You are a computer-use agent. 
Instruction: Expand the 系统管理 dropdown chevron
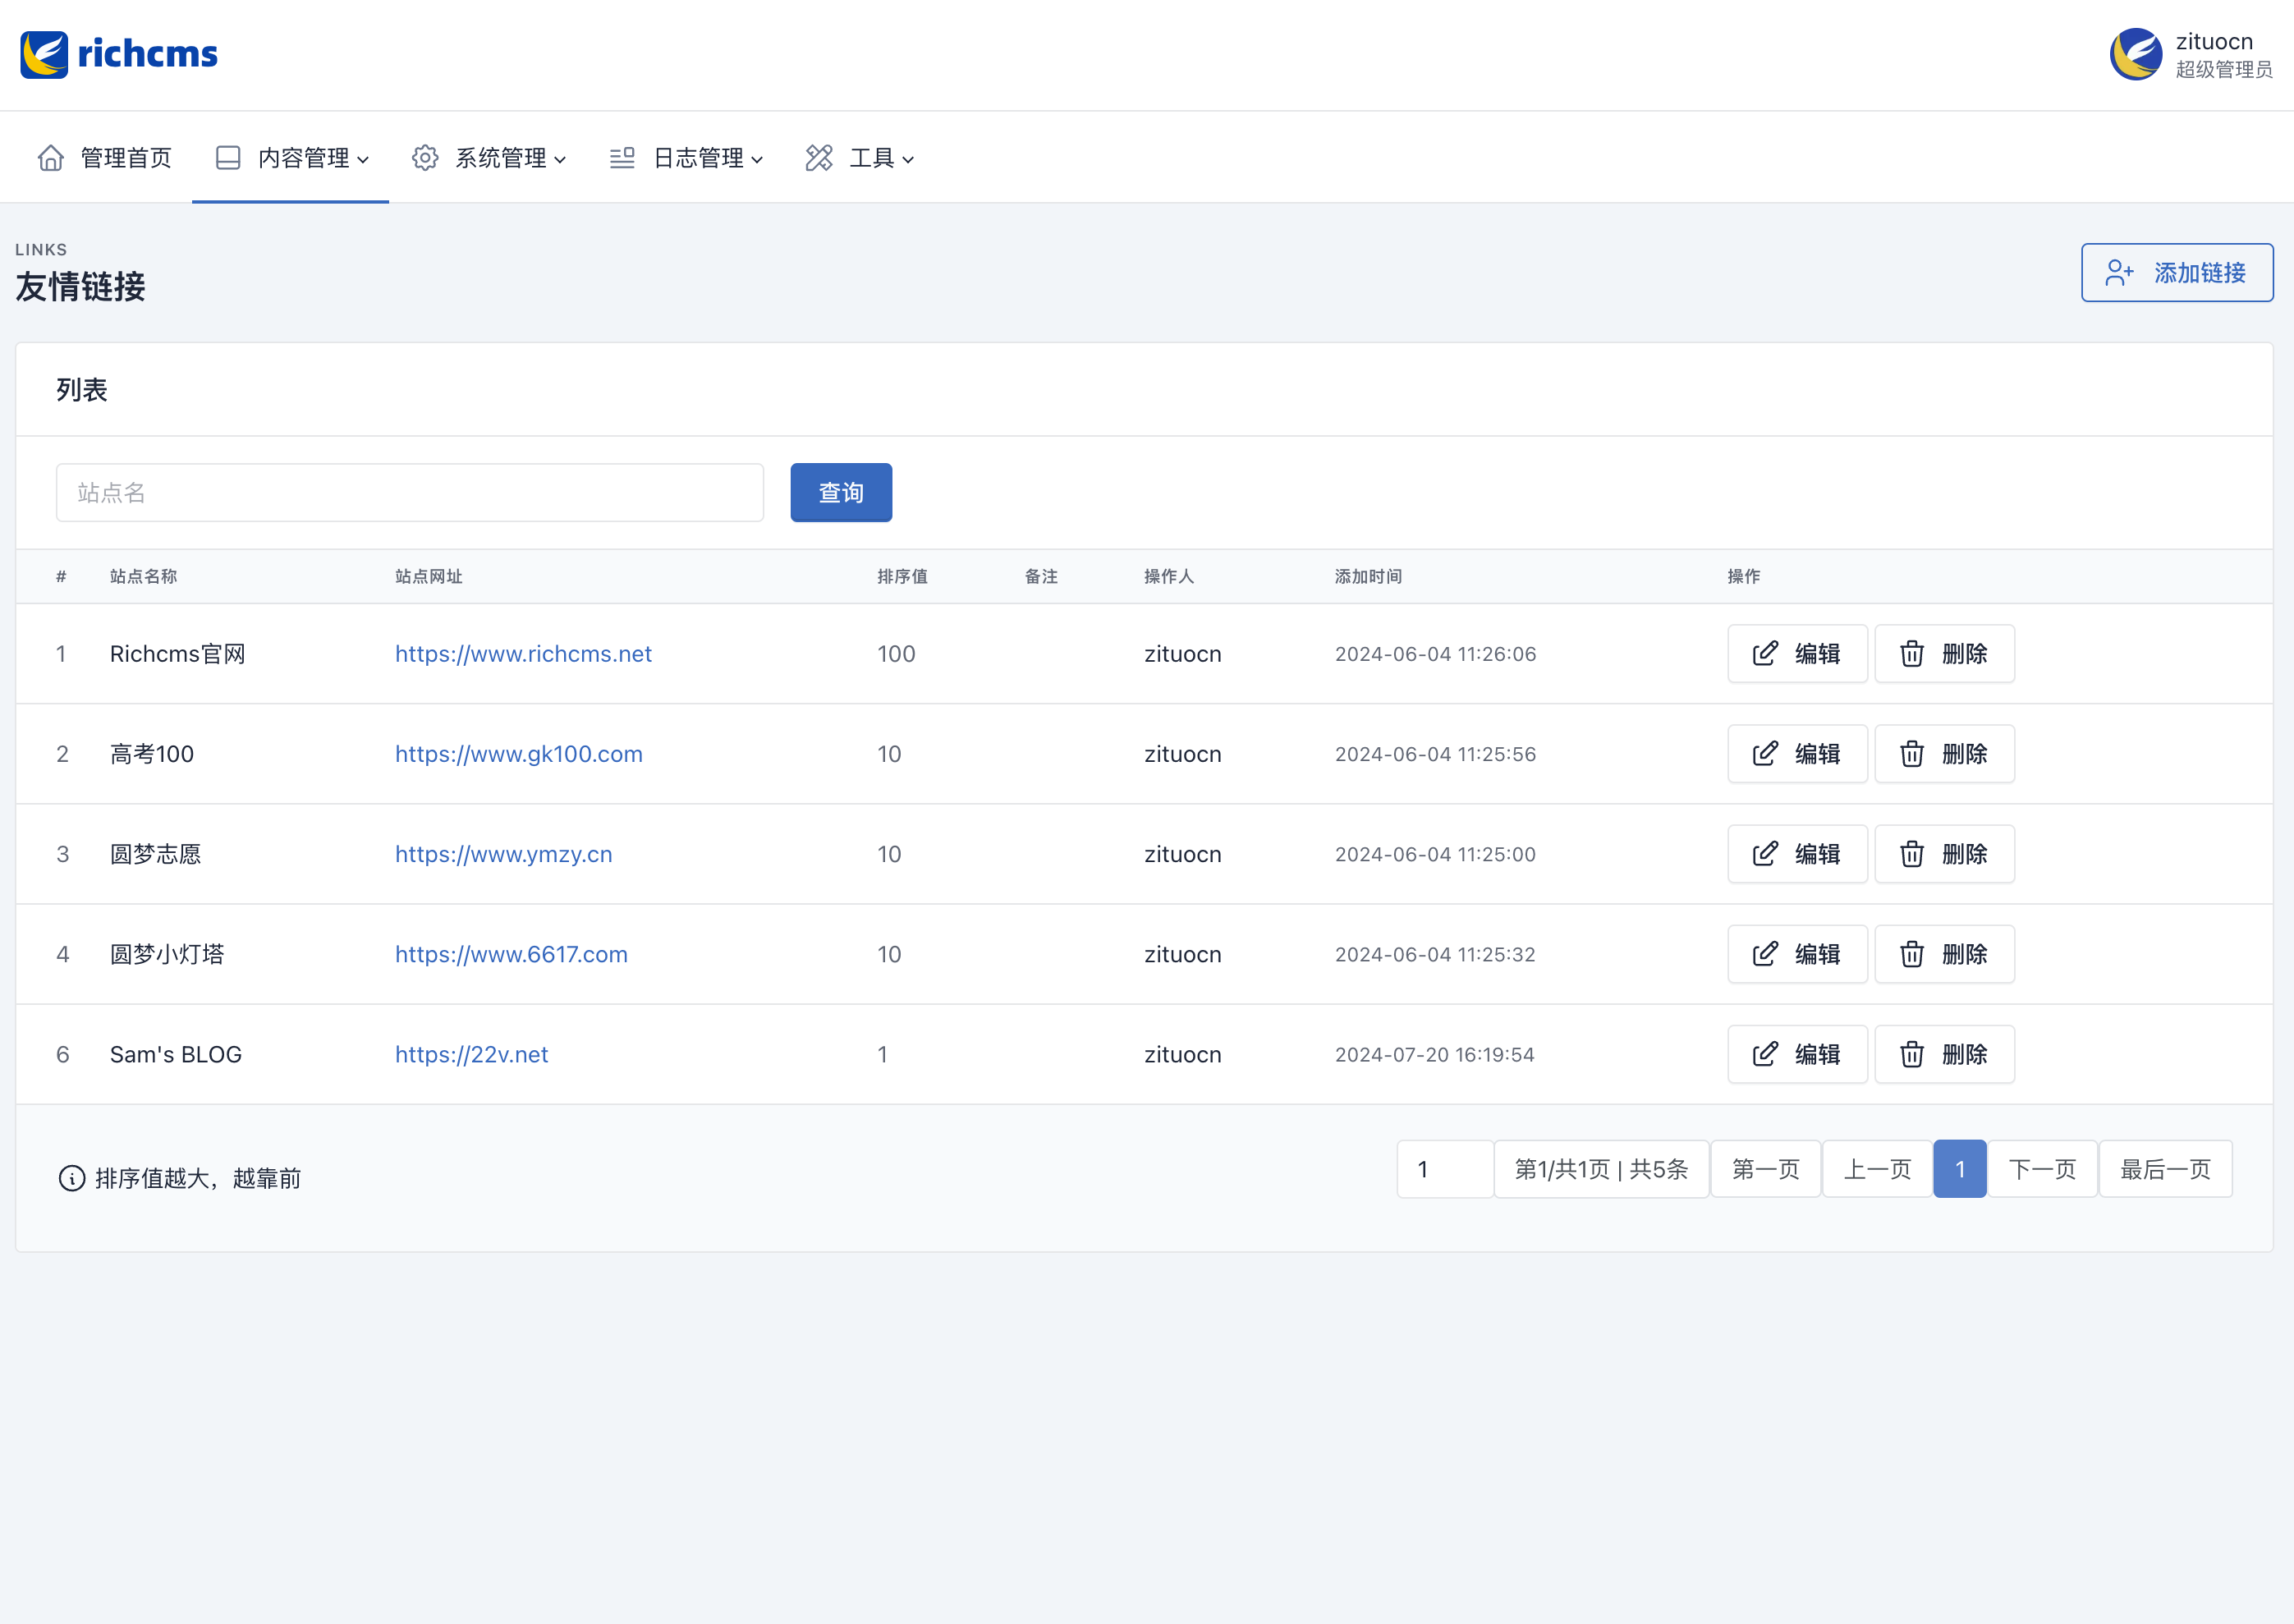[x=560, y=160]
